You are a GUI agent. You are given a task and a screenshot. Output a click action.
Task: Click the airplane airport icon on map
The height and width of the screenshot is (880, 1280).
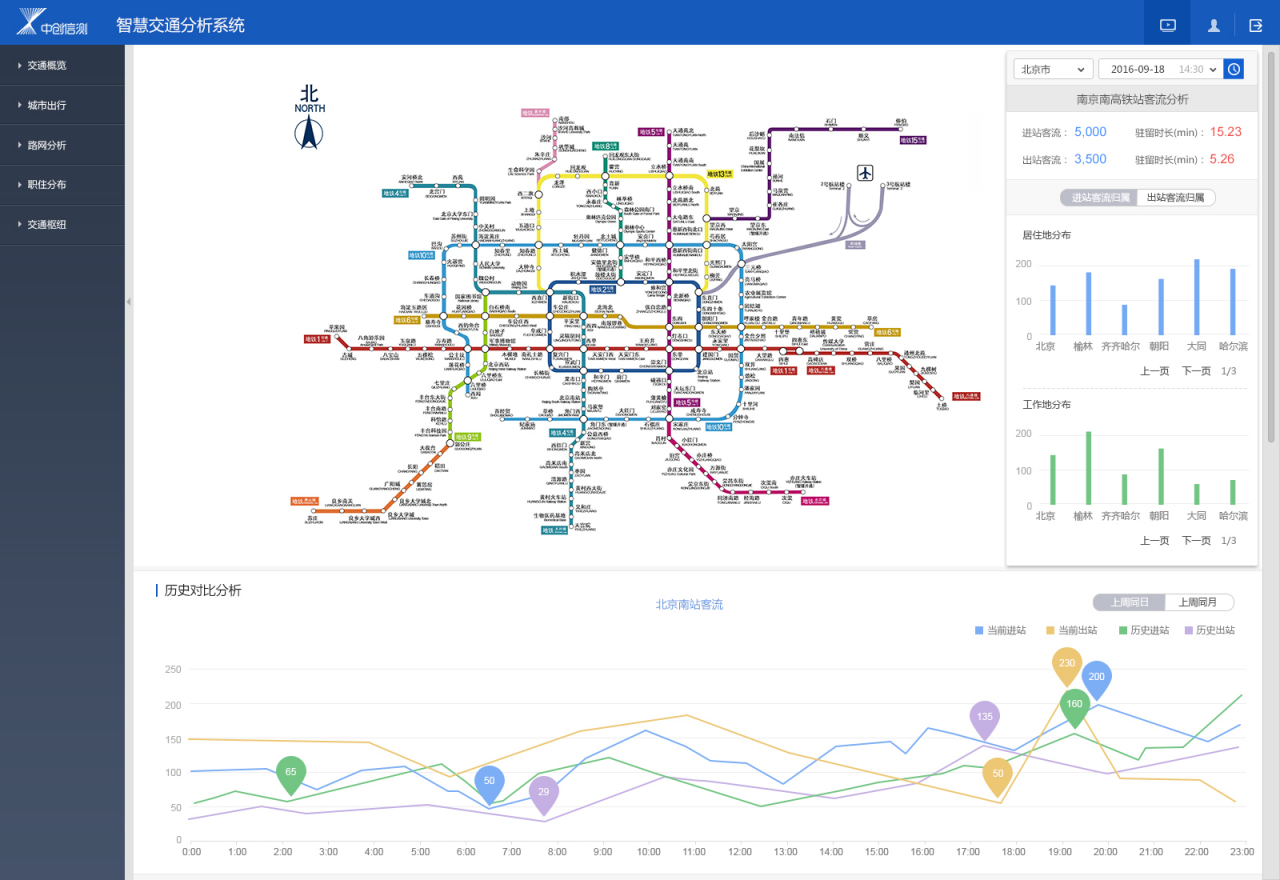(864, 172)
